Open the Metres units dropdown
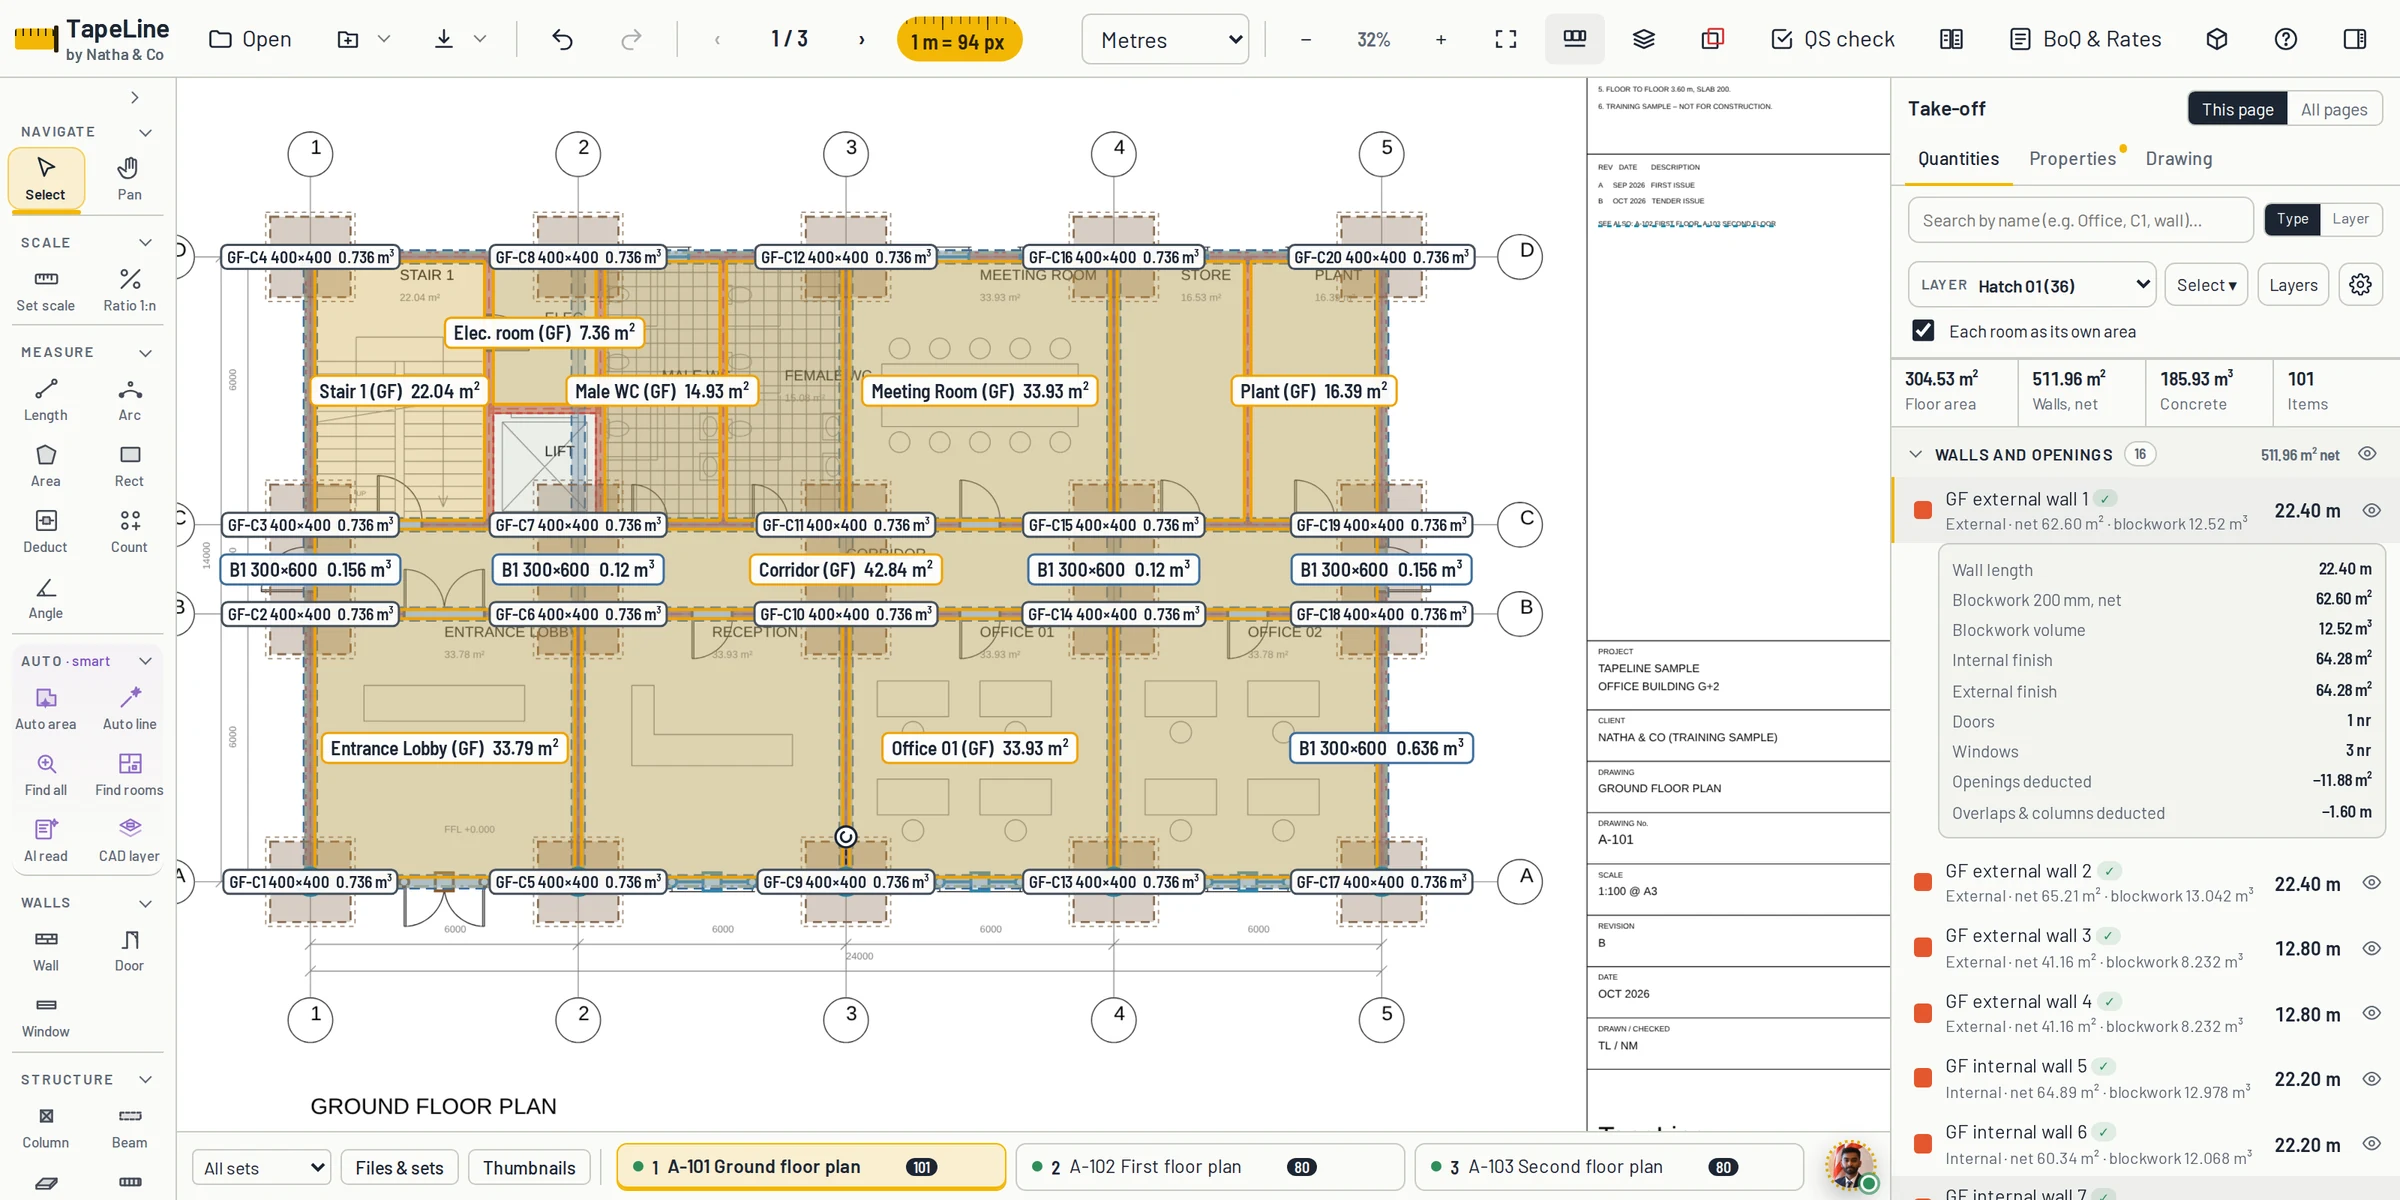 [1165, 39]
